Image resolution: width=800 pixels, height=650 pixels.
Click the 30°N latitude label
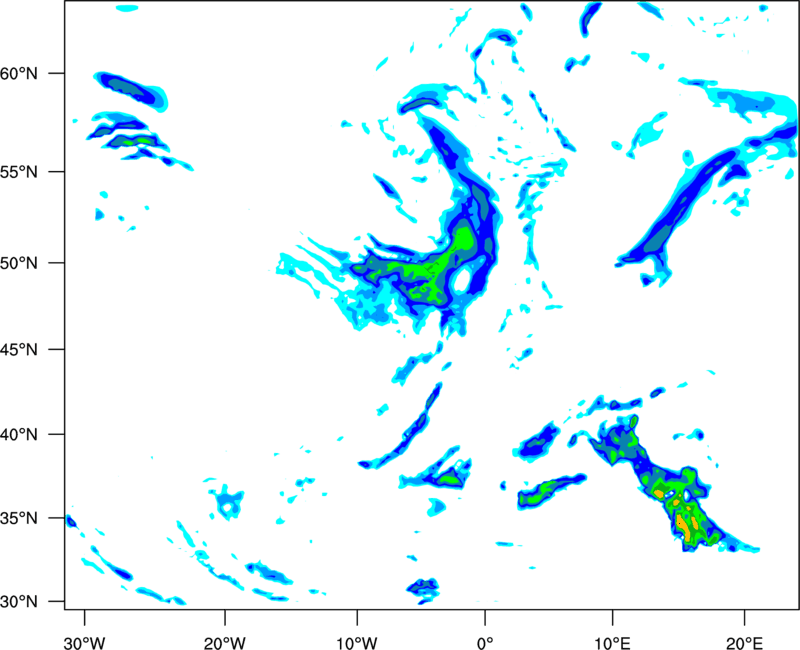(x=19, y=602)
